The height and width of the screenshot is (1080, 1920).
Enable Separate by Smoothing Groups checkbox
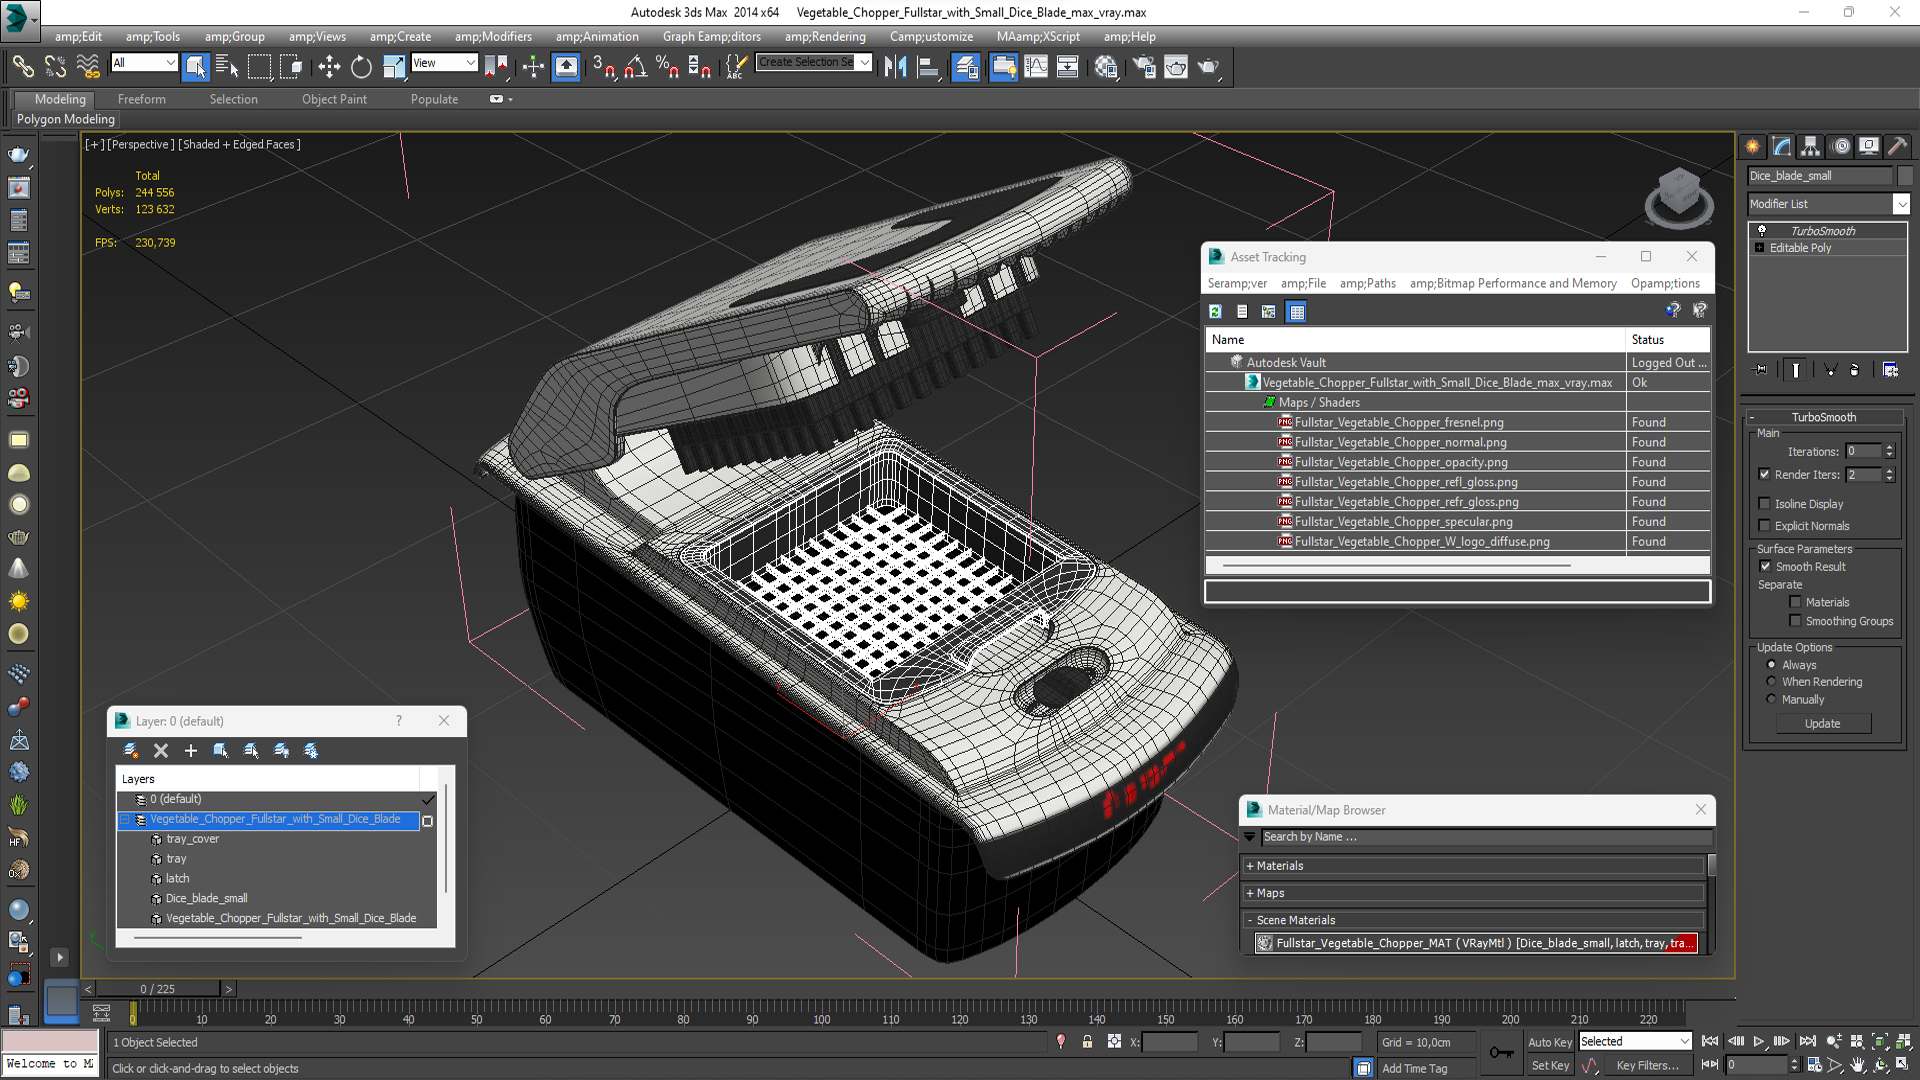(1796, 621)
